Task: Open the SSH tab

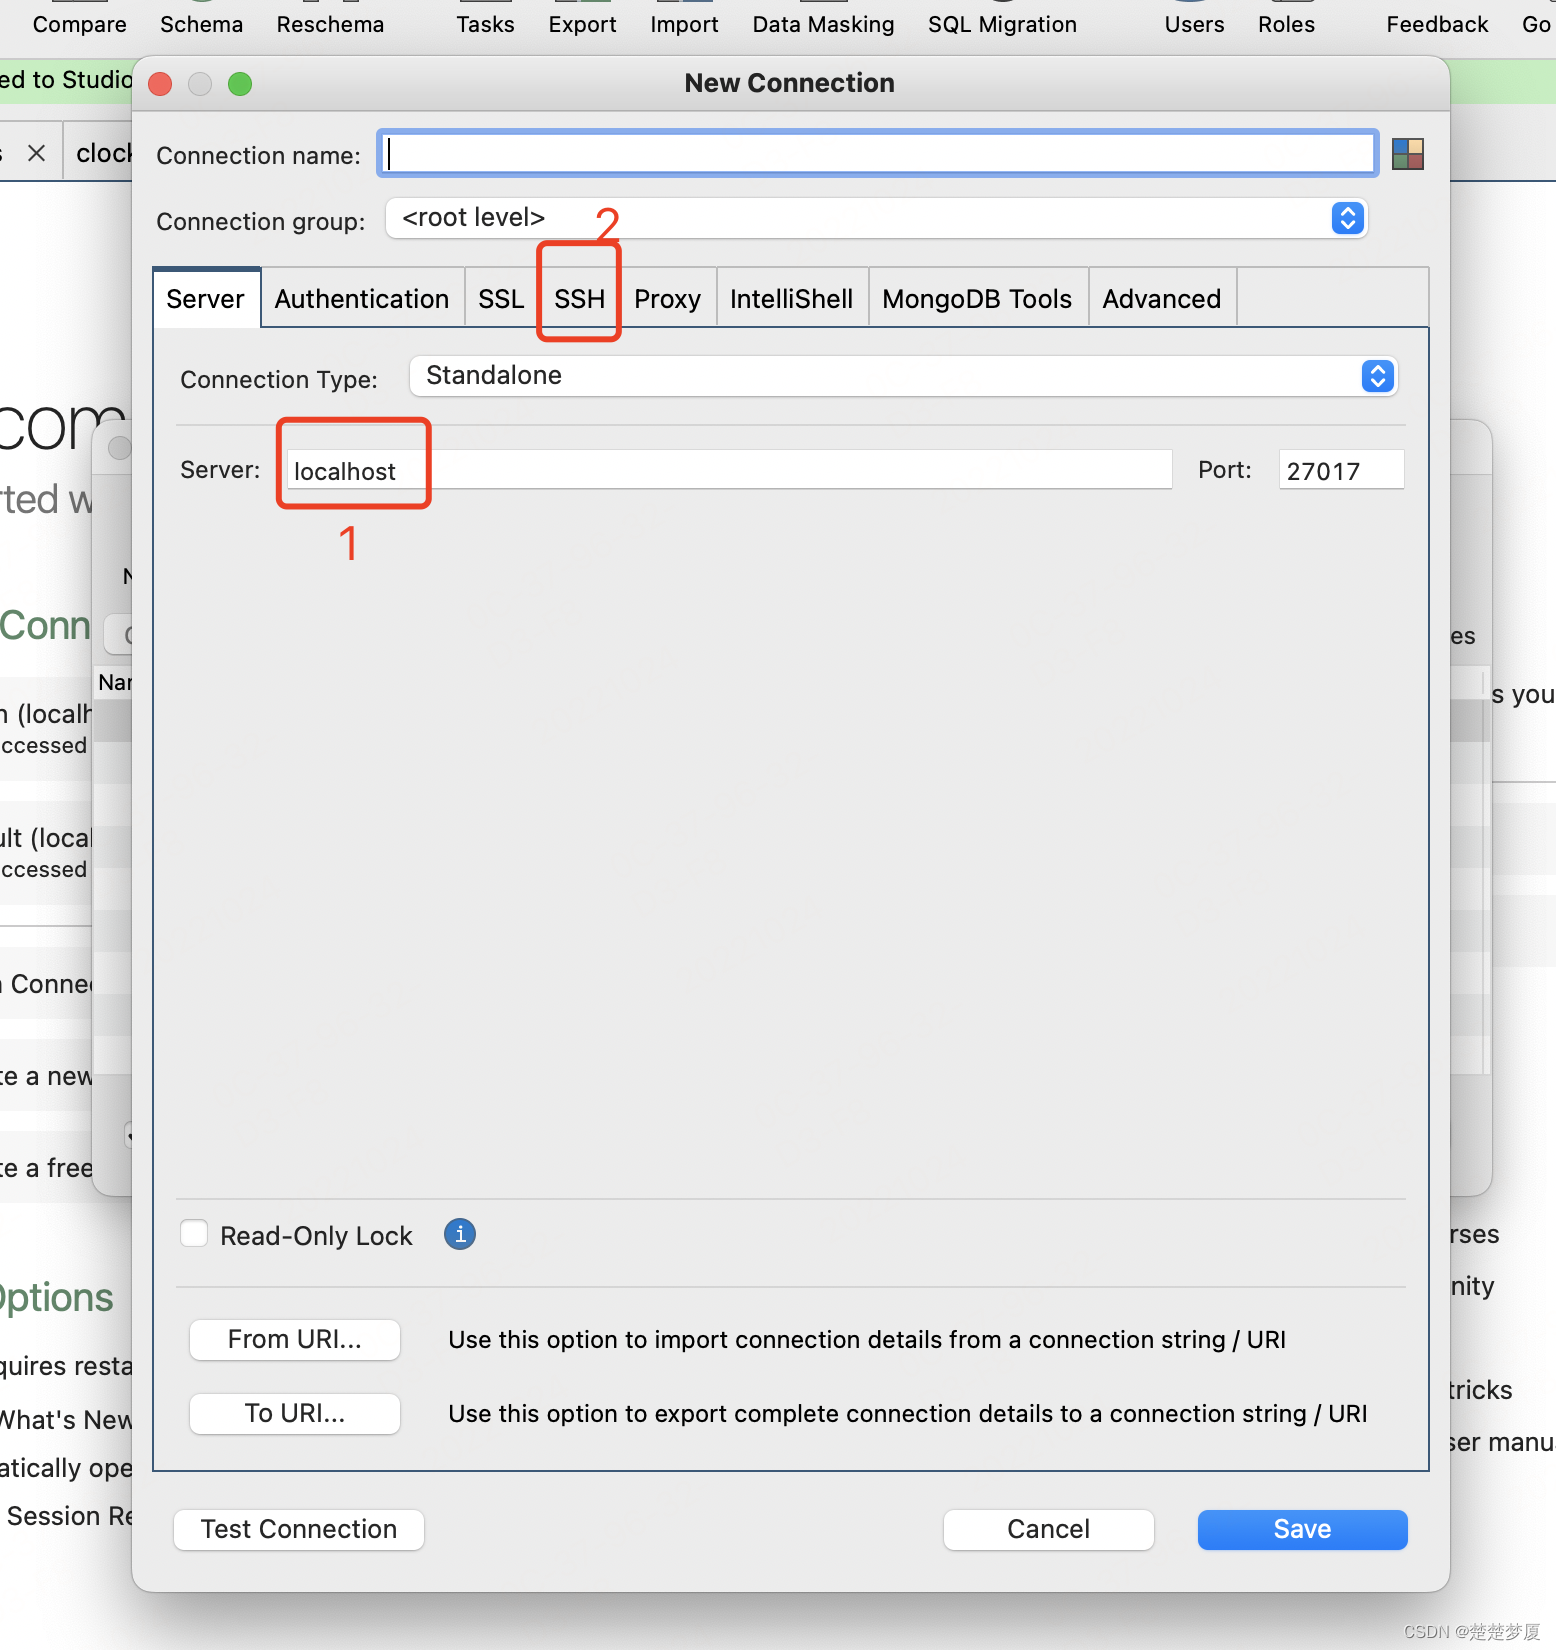Action: (x=580, y=299)
